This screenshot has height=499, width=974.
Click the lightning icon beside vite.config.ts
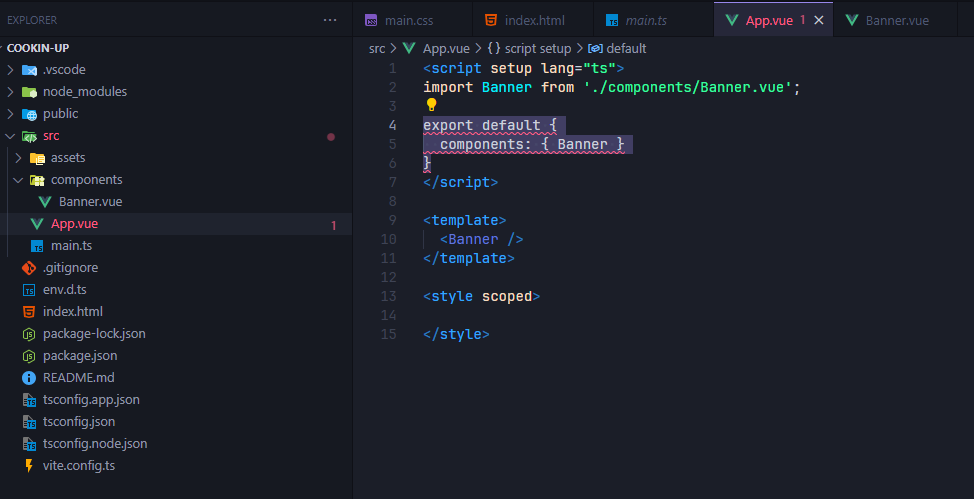tap(29, 465)
